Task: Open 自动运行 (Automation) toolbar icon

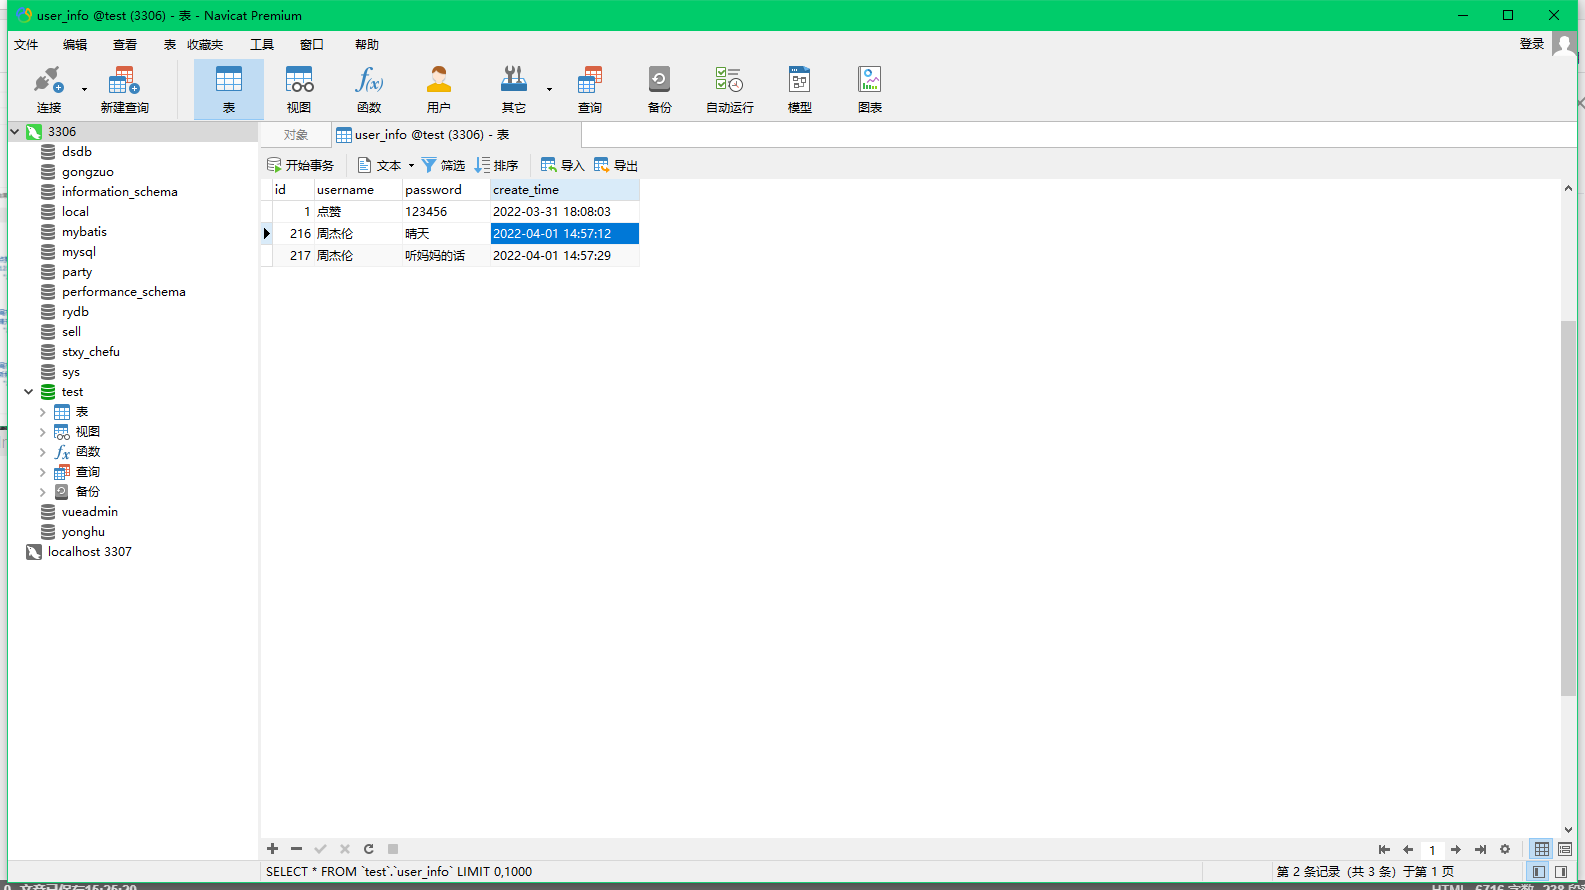Action: [x=729, y=89]
